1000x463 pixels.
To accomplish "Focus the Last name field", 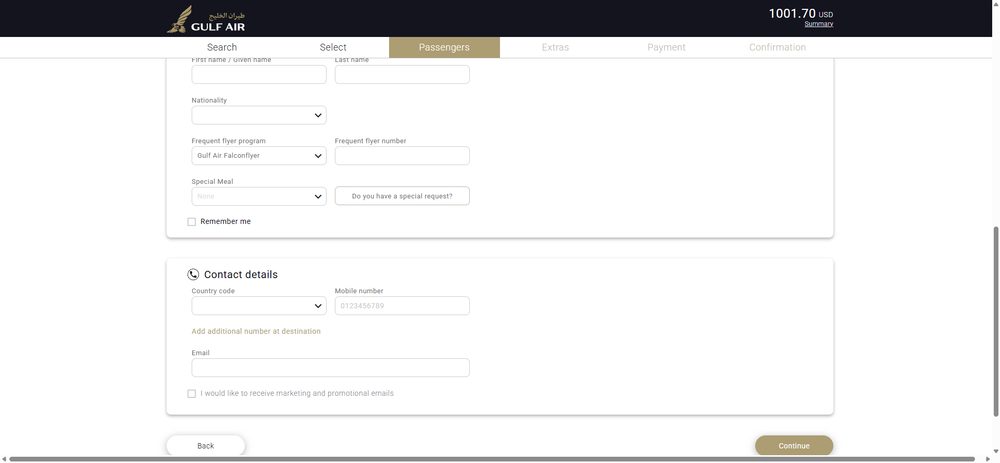I will tap(402, 75).
